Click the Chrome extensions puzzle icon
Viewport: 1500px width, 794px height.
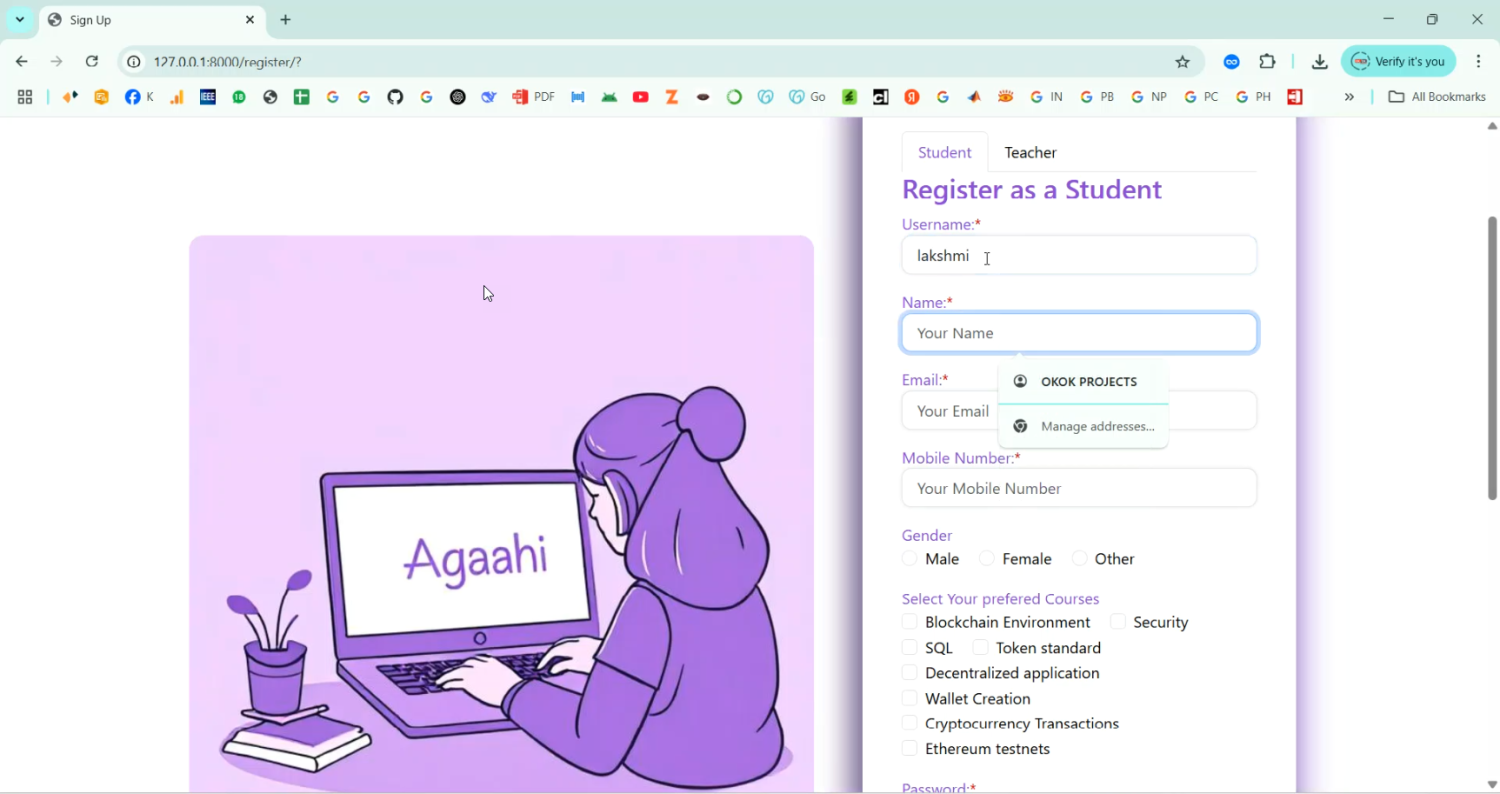tap(1267, 61)
